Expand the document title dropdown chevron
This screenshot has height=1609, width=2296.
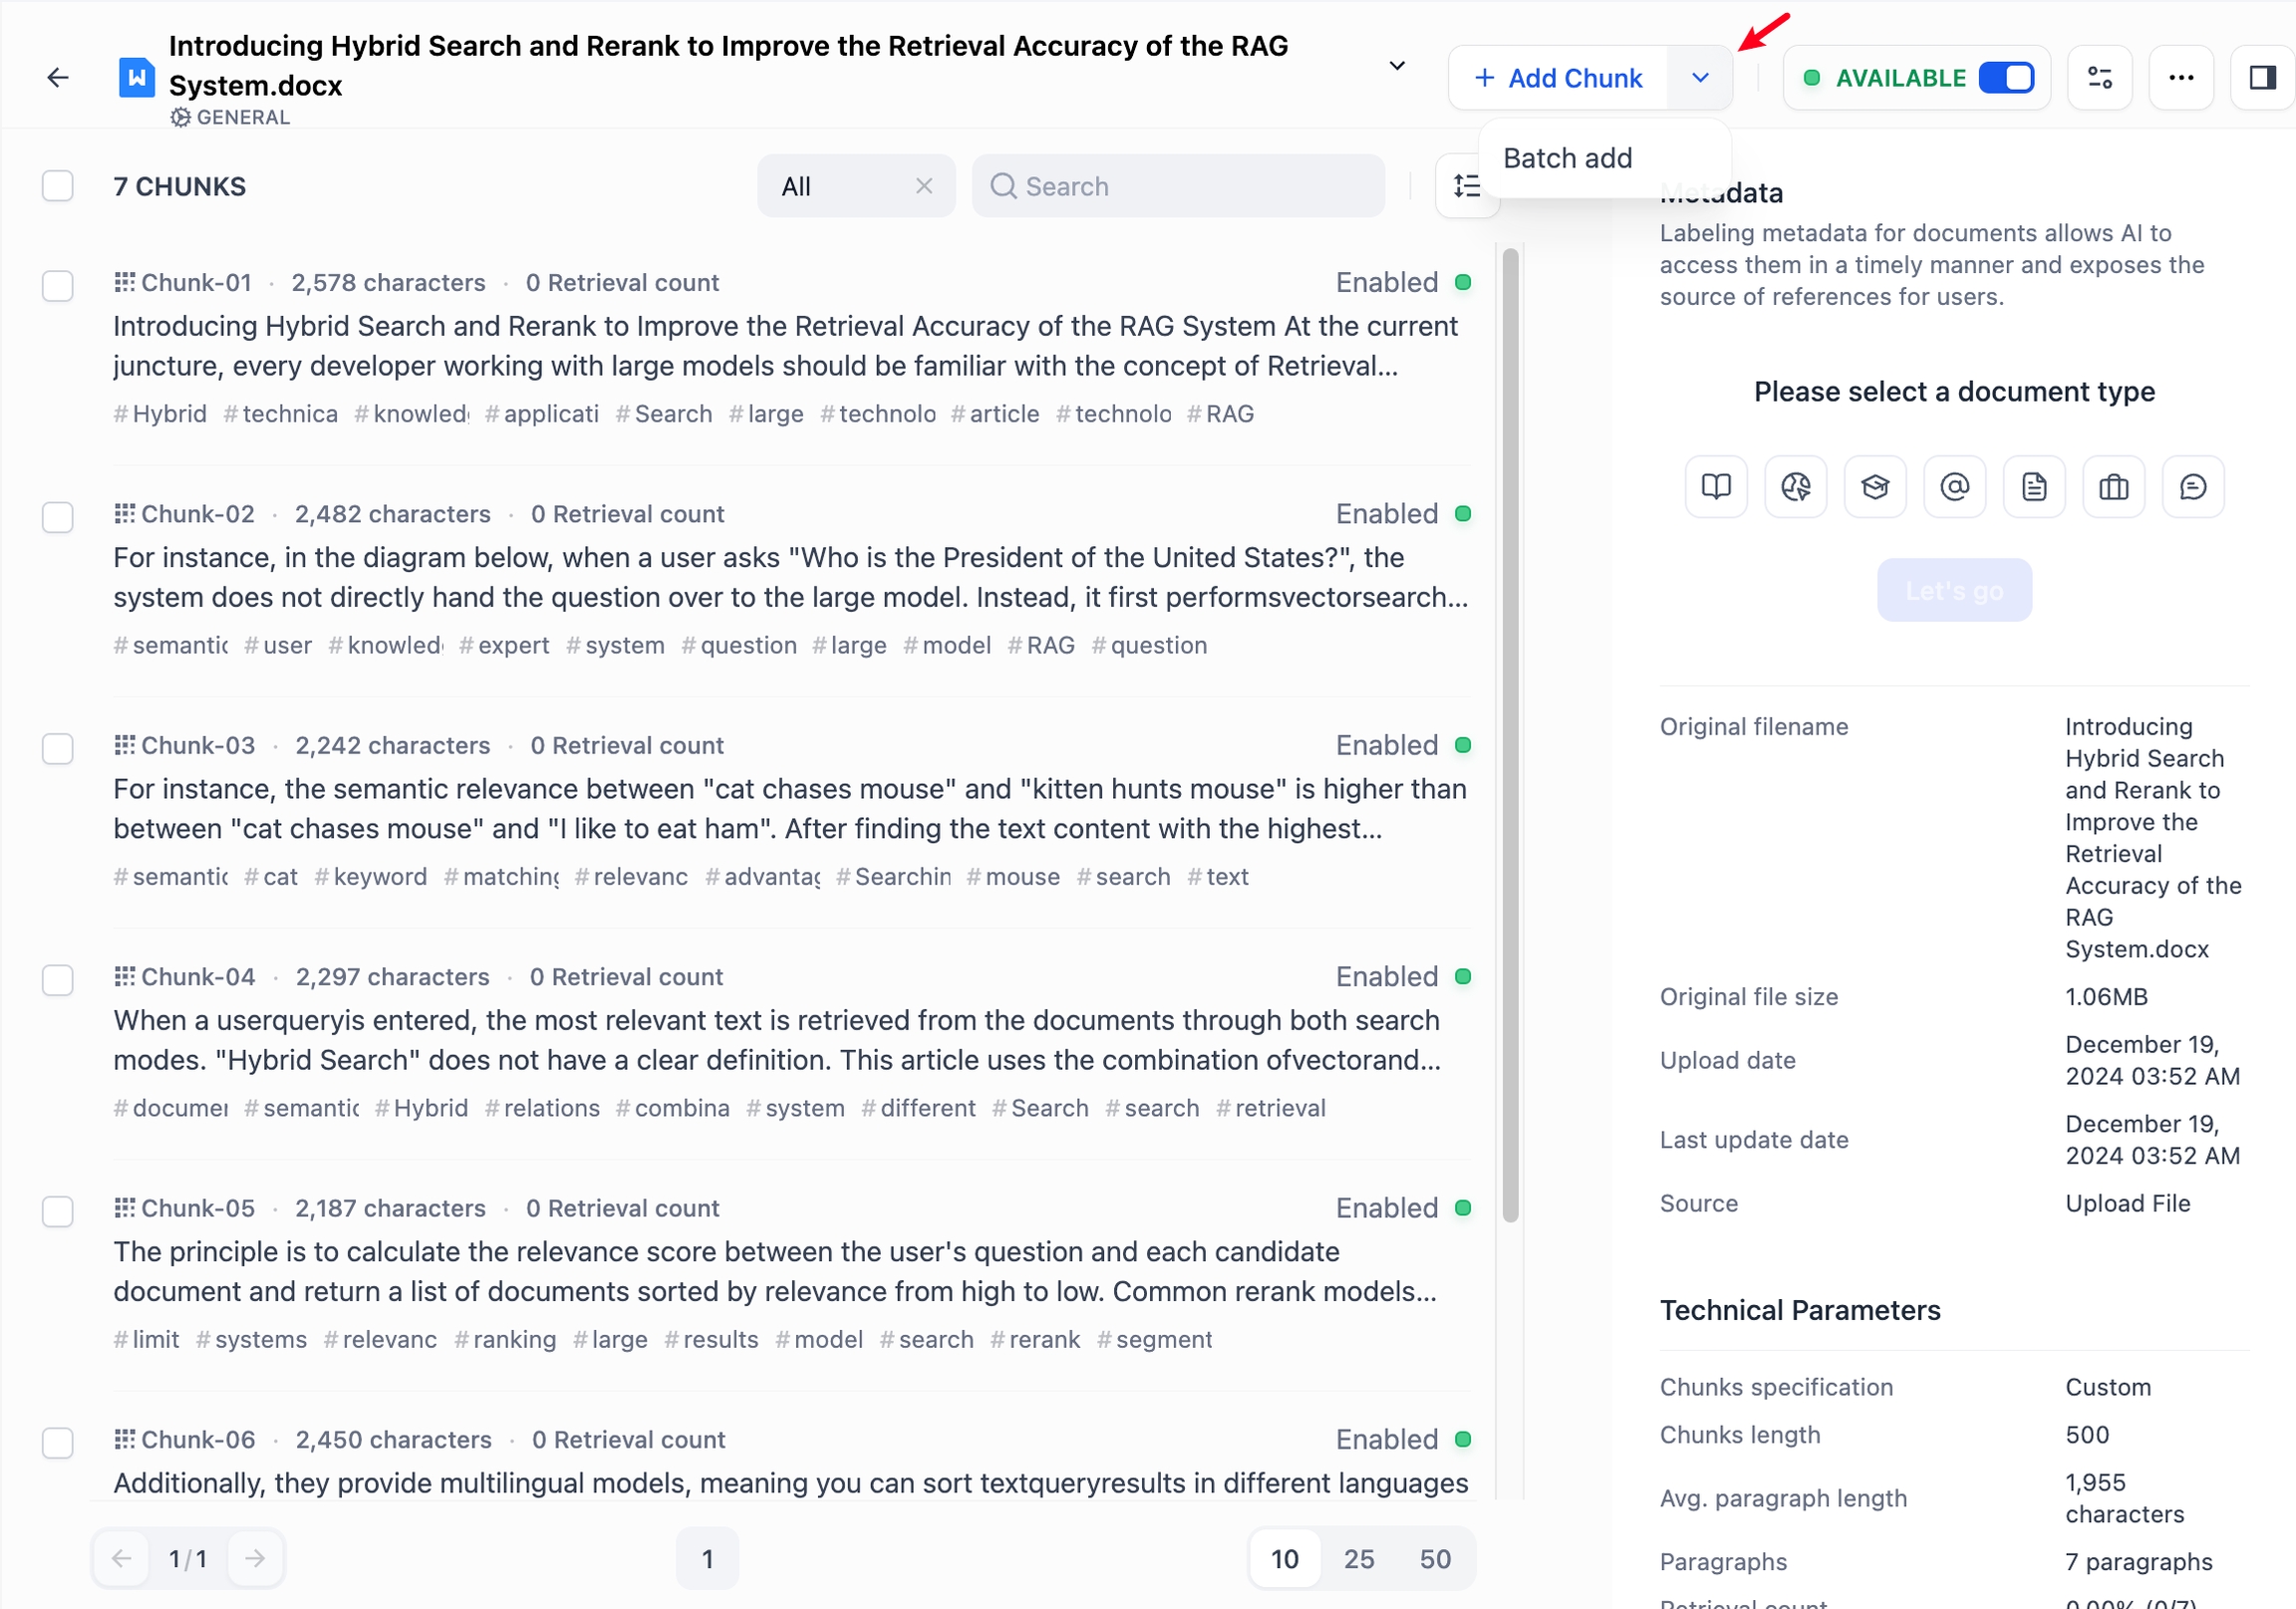[1397, 66]
